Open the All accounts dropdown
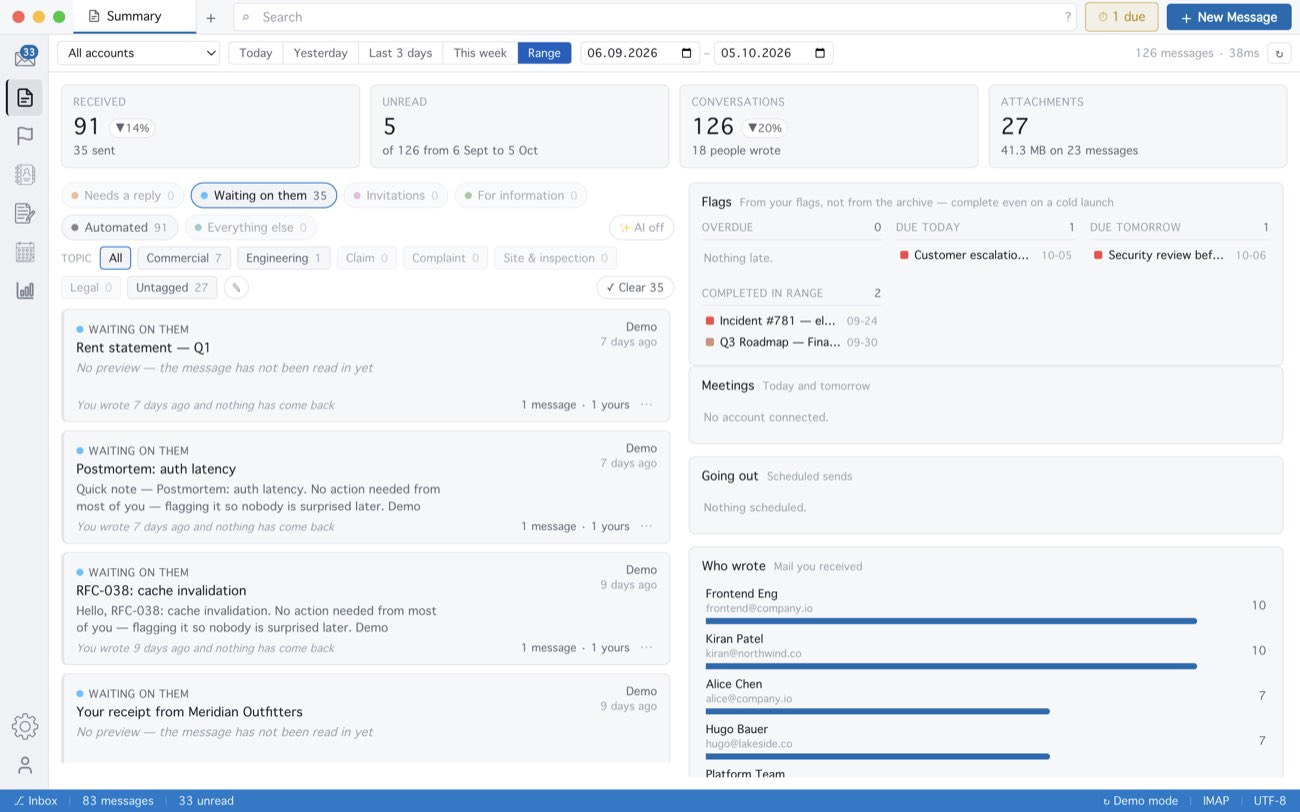 coord(139,53)
